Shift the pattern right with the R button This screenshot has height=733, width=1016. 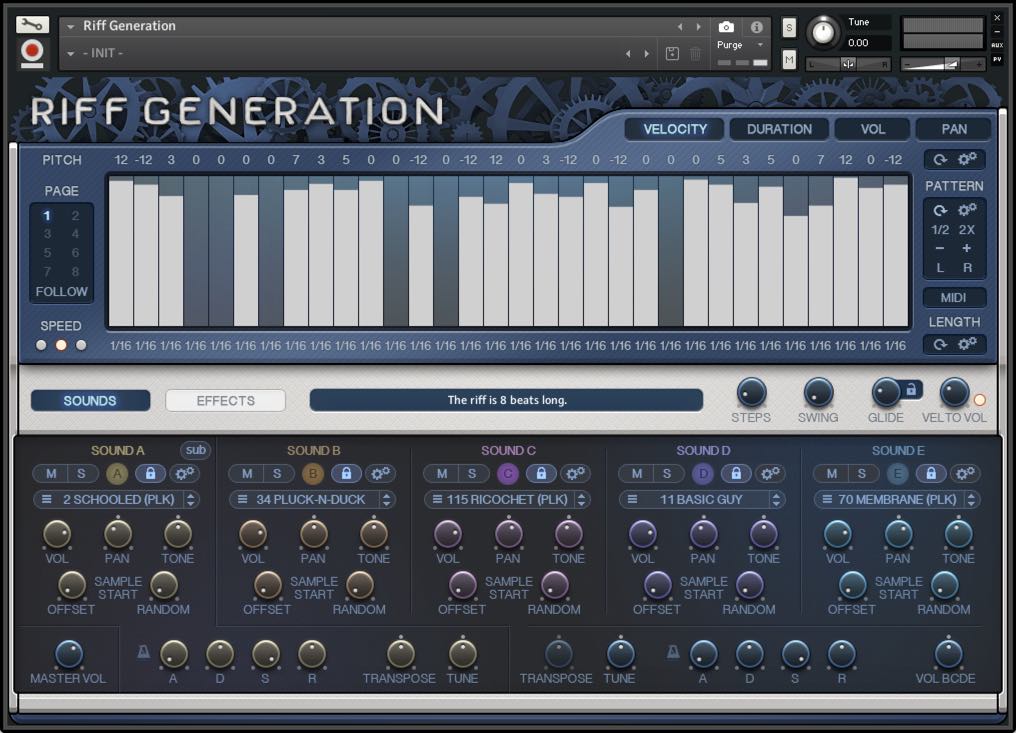tap(967, 268)
